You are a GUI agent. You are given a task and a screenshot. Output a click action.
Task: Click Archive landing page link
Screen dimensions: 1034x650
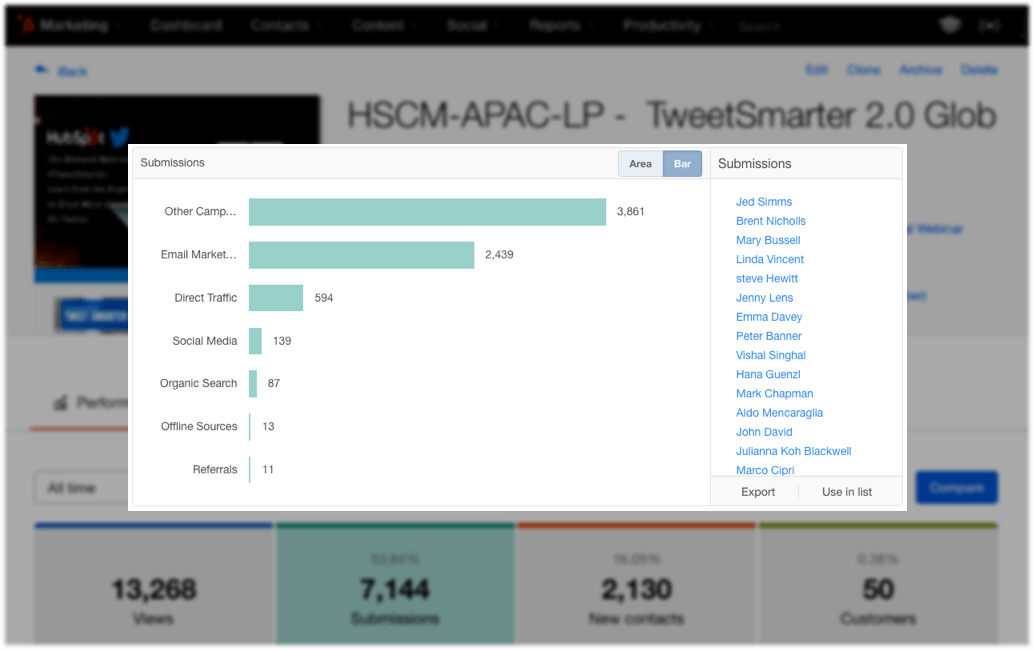pos(921,69)
